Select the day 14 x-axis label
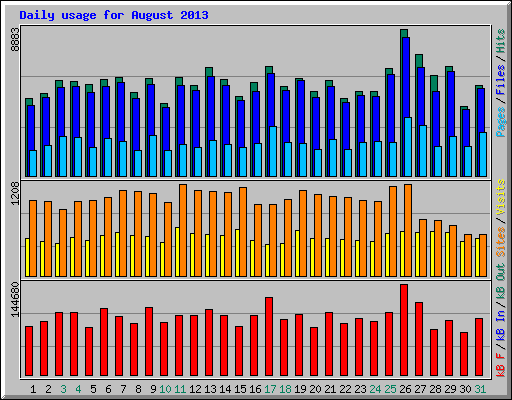512x400 pixels. pyautogui.click(x=225, y=389)
